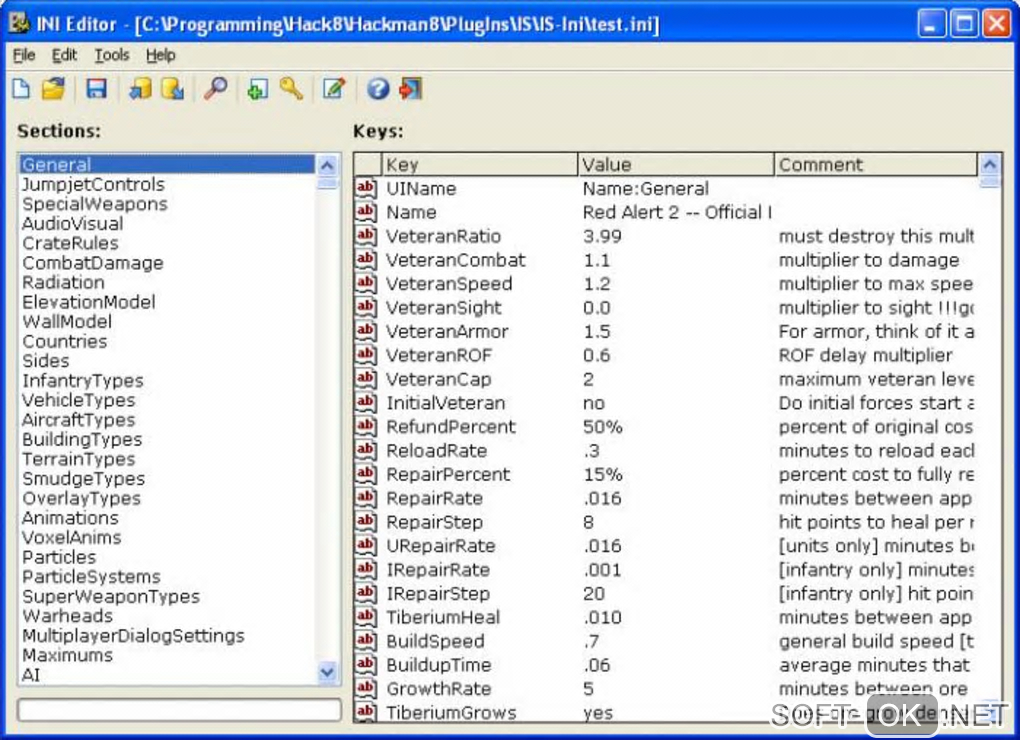Click the yellow folder with left arrow icon
The image size is (1020, 740).
point(140,88)
